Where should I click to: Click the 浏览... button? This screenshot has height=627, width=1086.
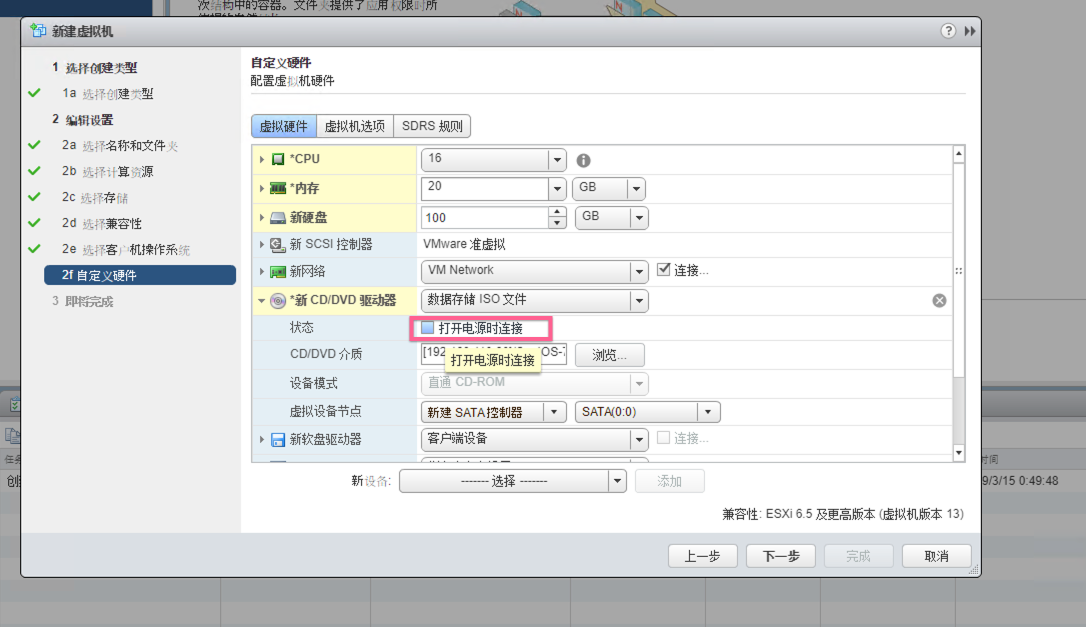(x=609, y=355)
